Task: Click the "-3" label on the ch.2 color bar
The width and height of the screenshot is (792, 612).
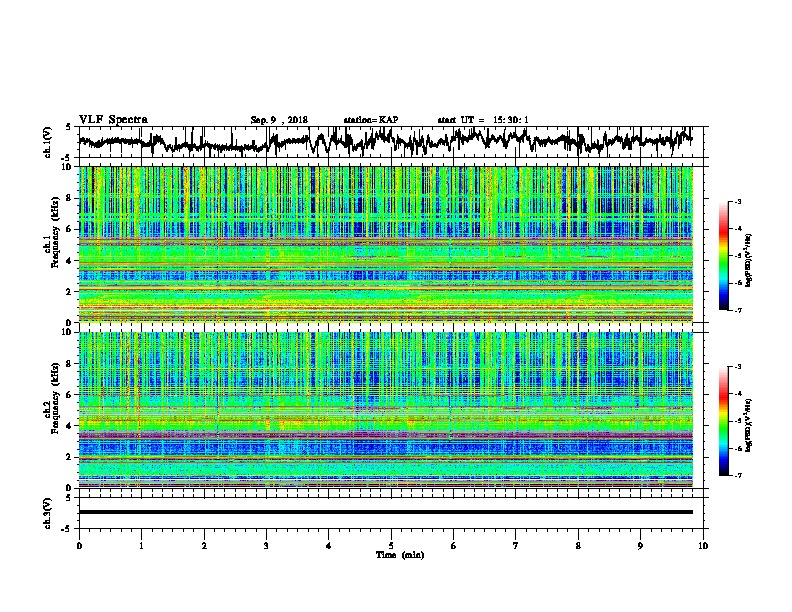Action: 737,367
